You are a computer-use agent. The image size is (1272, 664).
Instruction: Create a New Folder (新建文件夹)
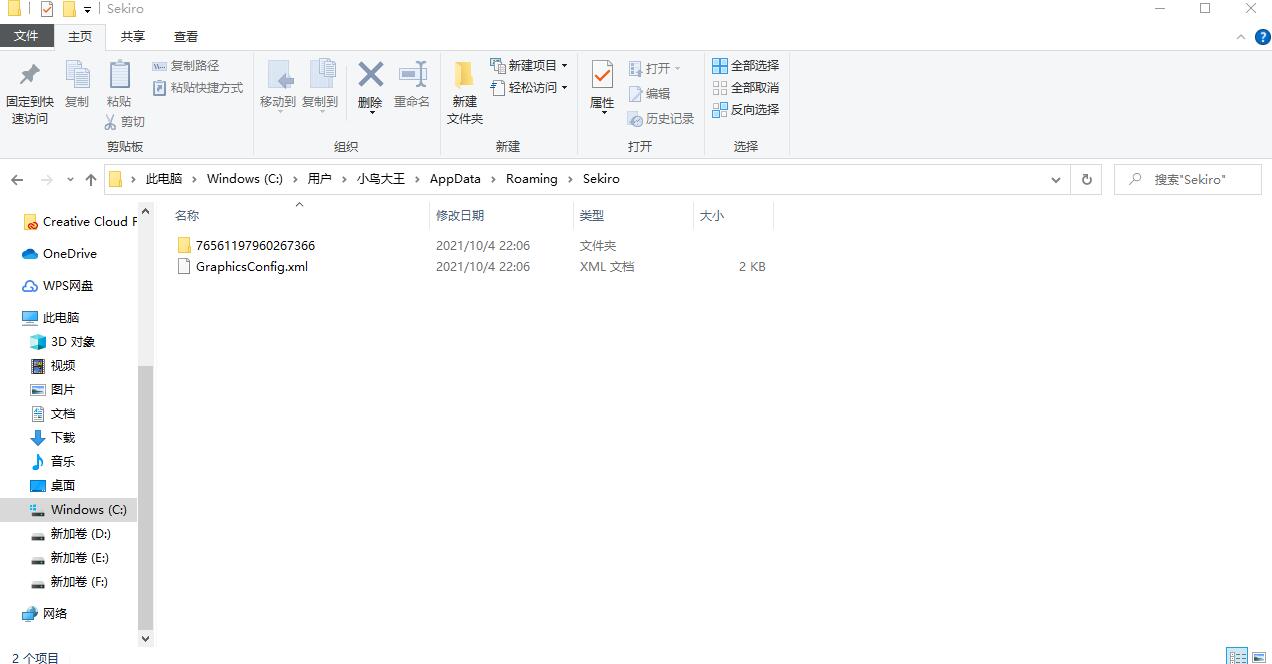(x=465, y=93)
